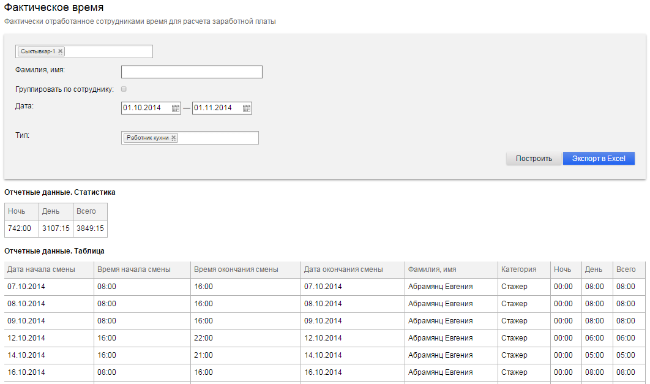
Task: Select Ночь value 00:00 in 09.10.2014 row
Action: click(563, 321)
